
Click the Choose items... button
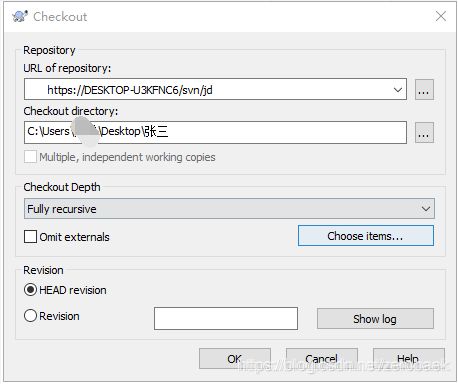click(366, 236)
